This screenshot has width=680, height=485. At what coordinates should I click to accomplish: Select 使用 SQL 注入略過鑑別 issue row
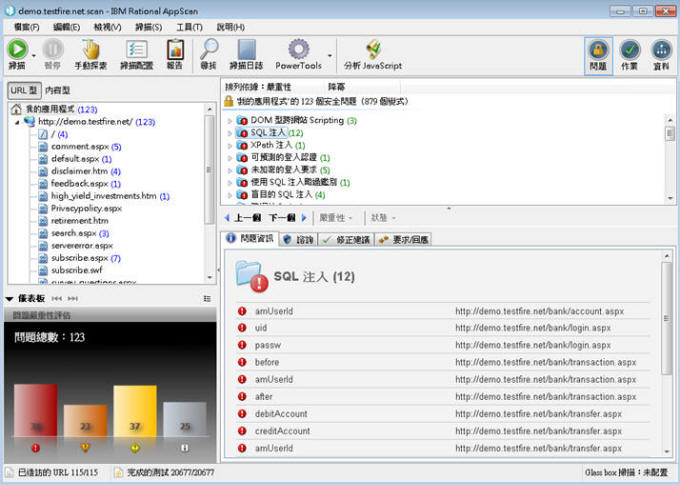(294, 182)
